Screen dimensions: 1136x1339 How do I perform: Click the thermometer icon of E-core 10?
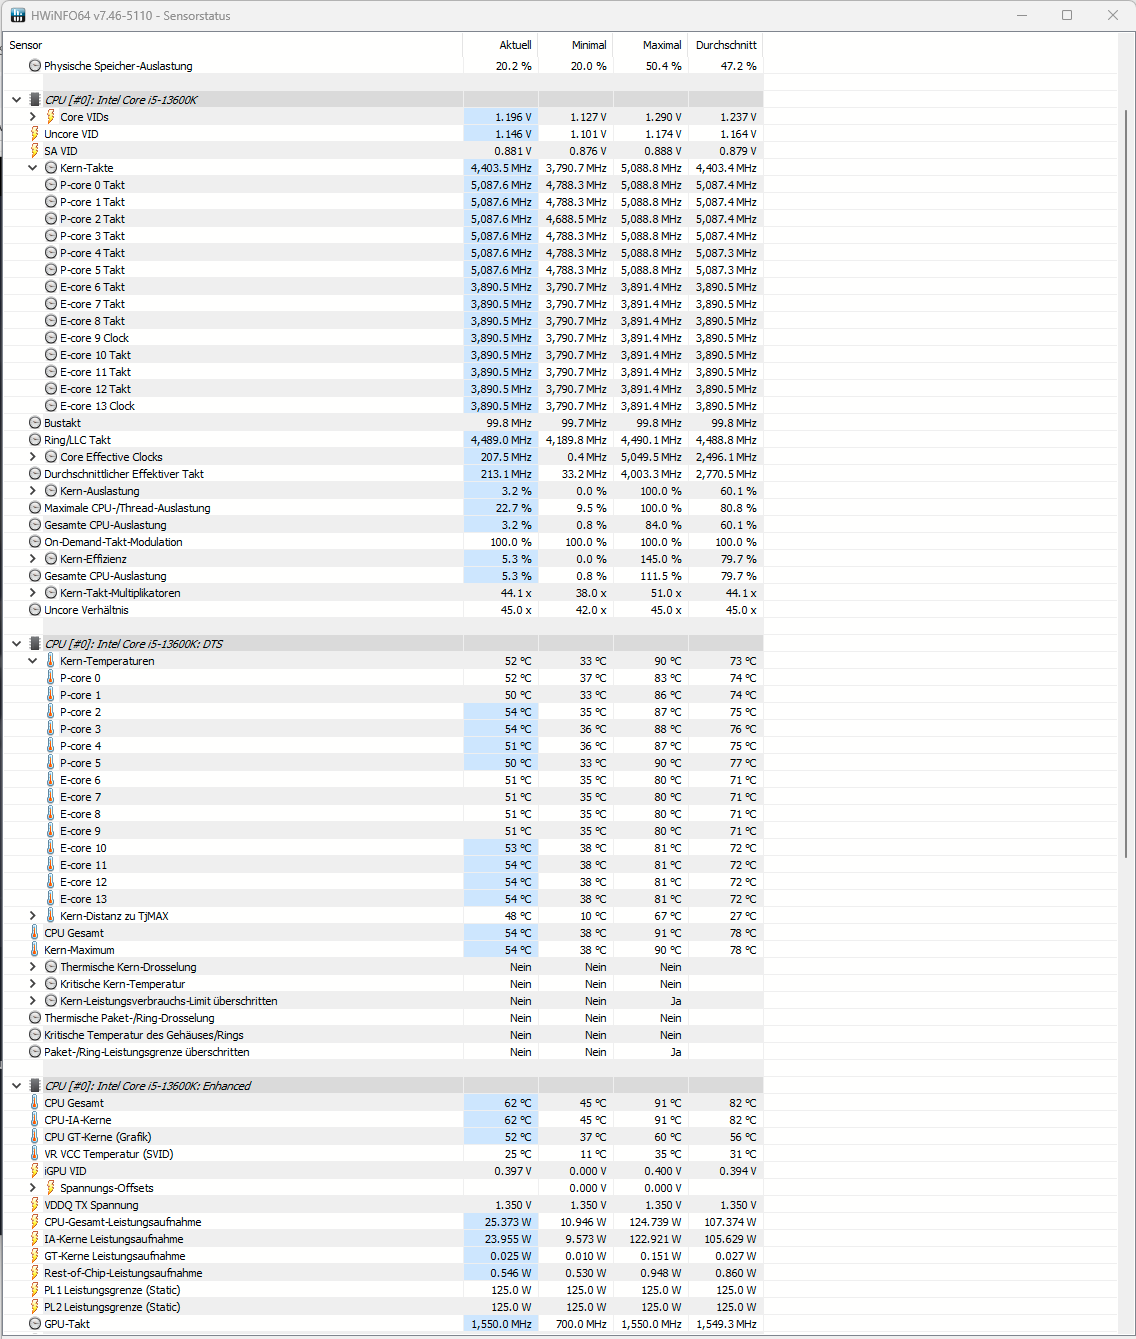coord(51,848)
